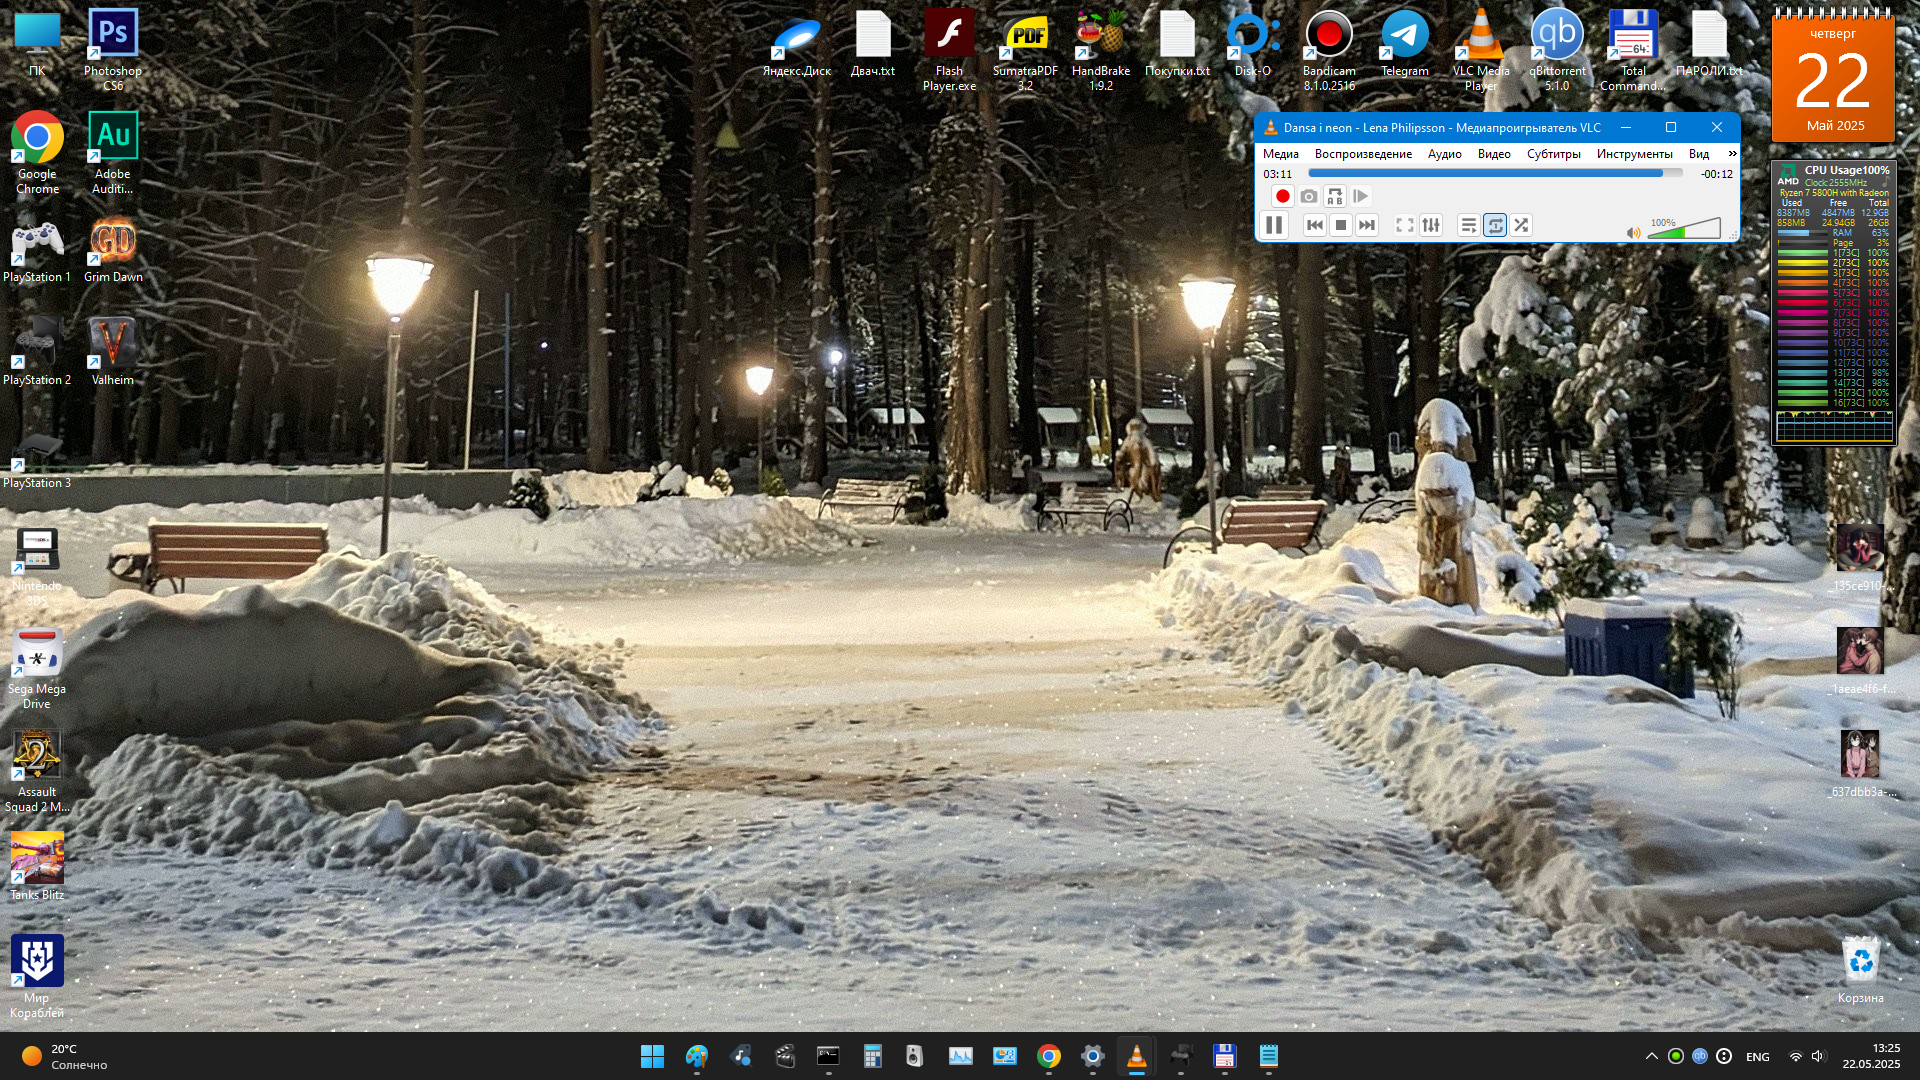Skip to the next track
This screenshot has width=1920, height=1080.
(x=1367, y=225)
